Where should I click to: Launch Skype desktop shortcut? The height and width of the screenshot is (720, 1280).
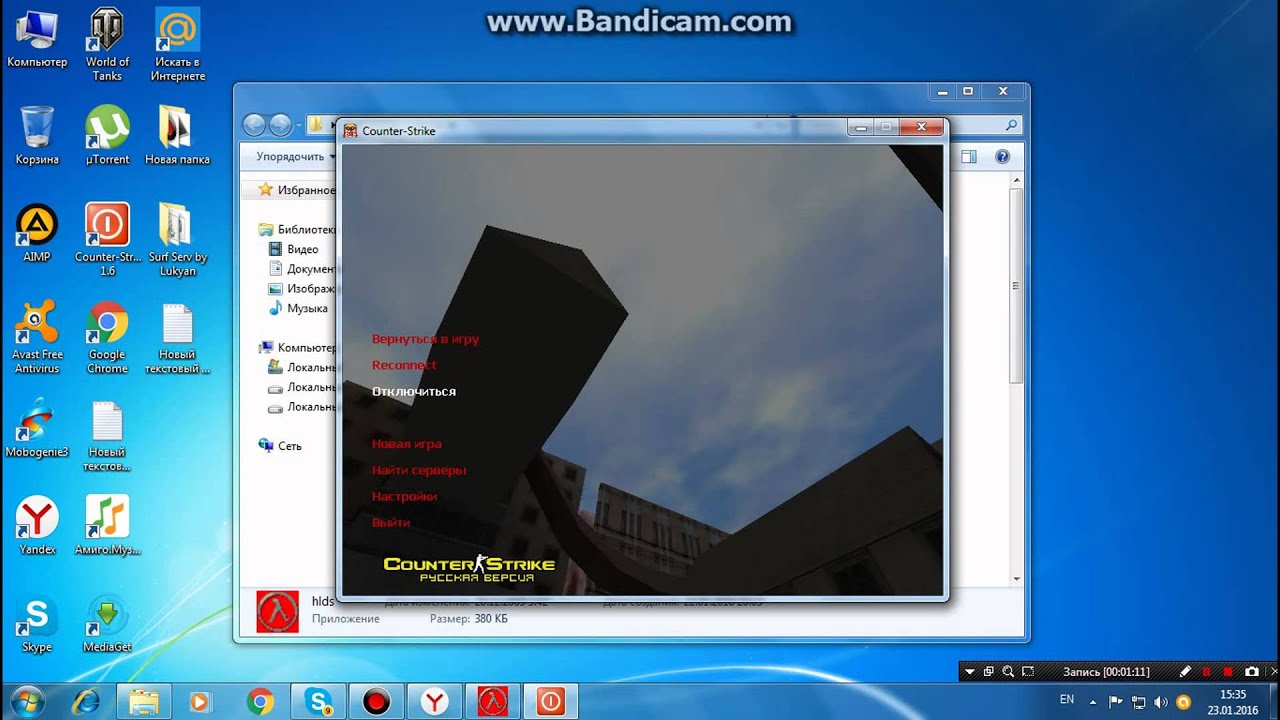coord(37,624)
